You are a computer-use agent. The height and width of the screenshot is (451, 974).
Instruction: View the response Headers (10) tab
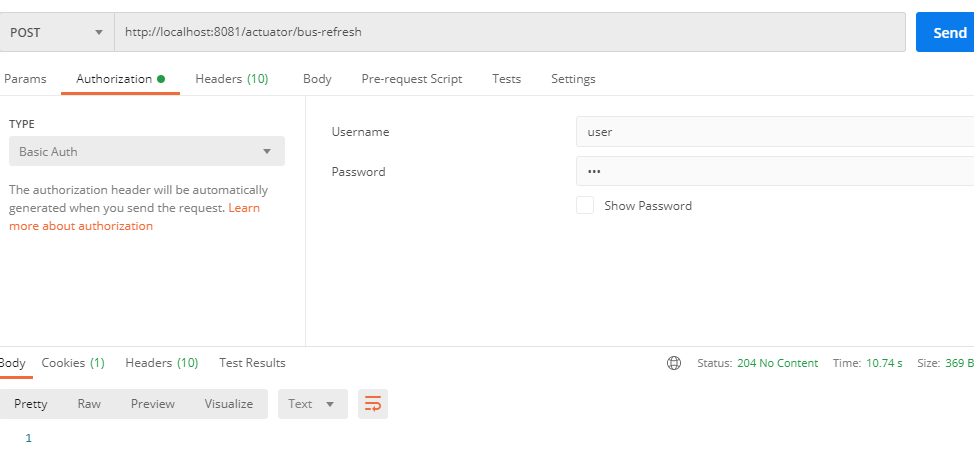point(162,363)
